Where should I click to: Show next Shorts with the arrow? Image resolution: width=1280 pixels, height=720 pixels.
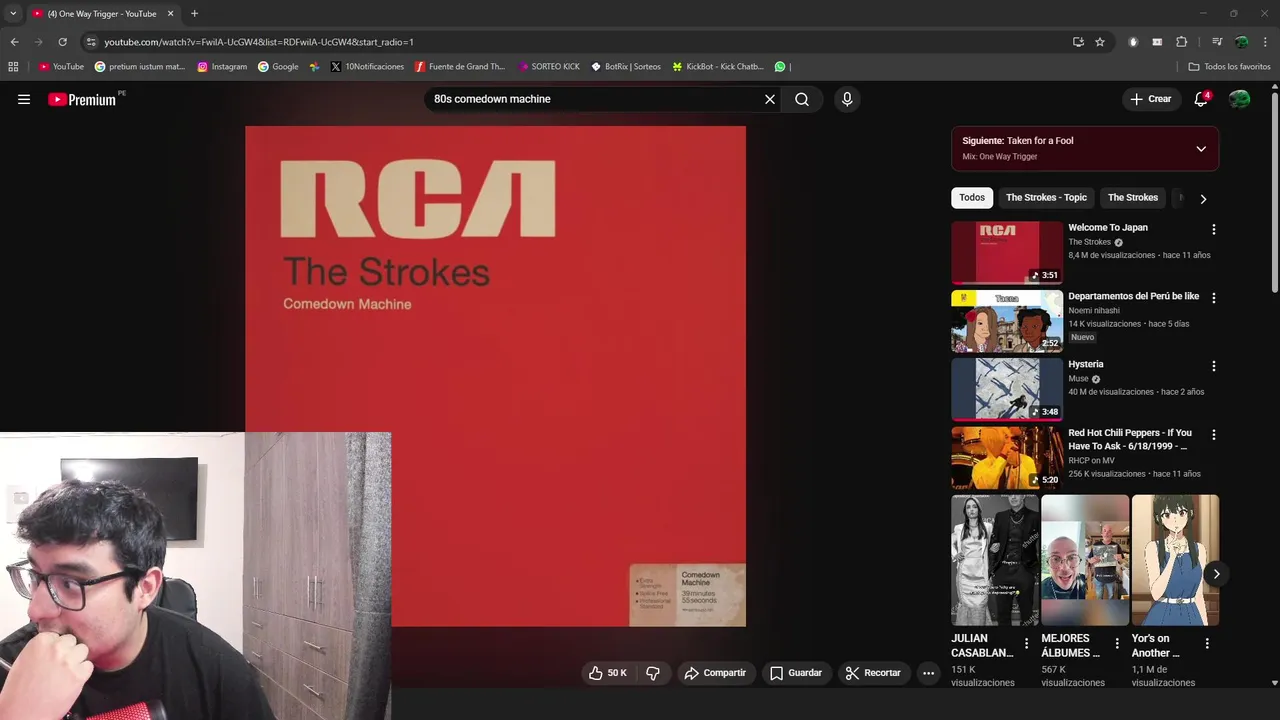pyautogui.click(x=1216, y=574)
